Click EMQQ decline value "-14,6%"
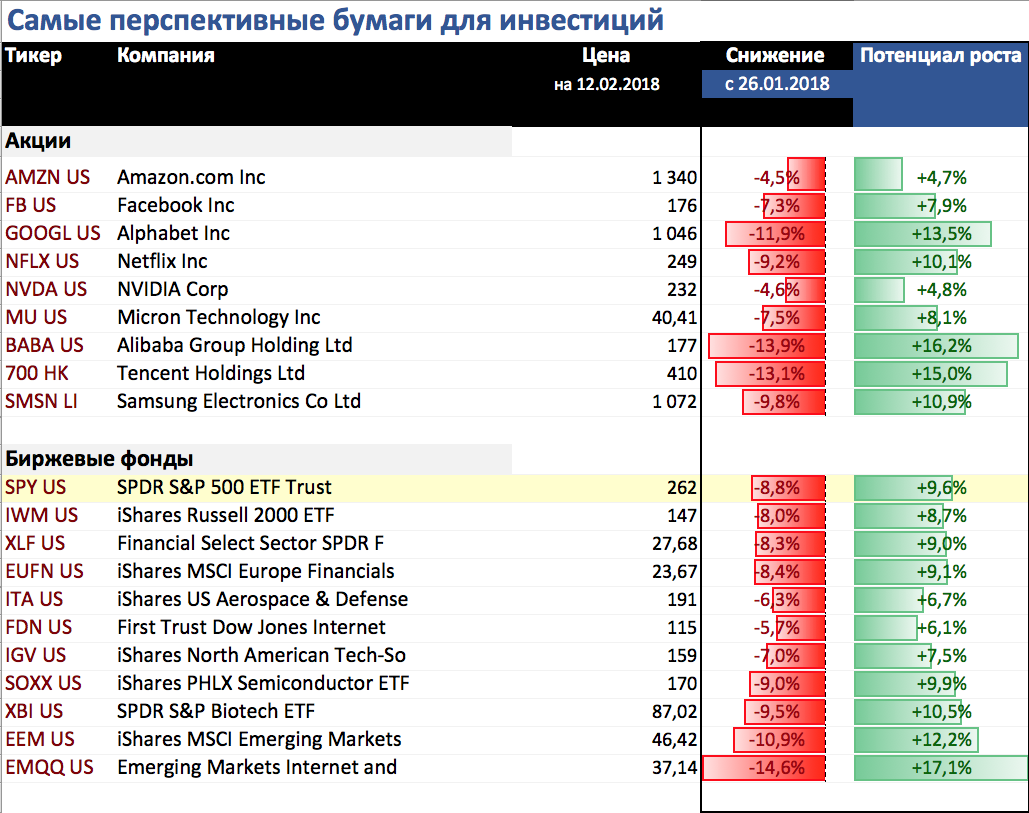Screen dimensions: 1029x813 (776, 768)
